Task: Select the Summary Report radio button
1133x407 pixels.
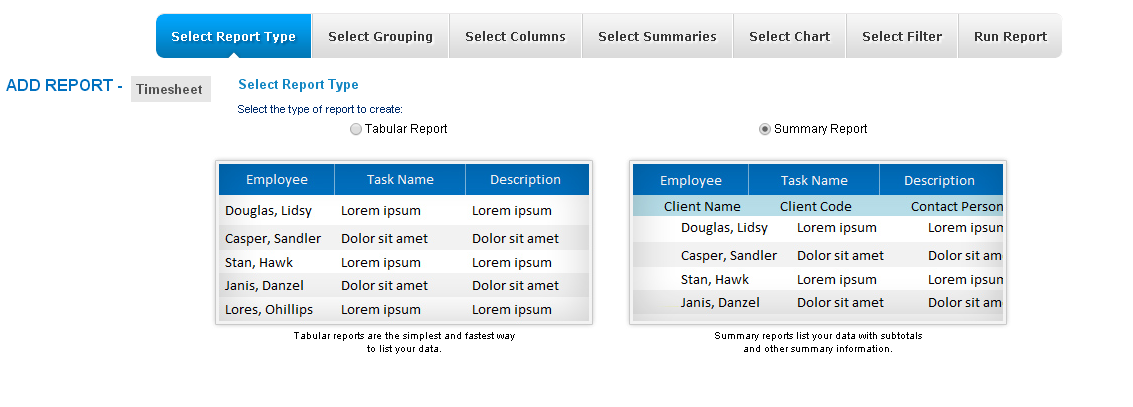Action: tap(764, 129)
